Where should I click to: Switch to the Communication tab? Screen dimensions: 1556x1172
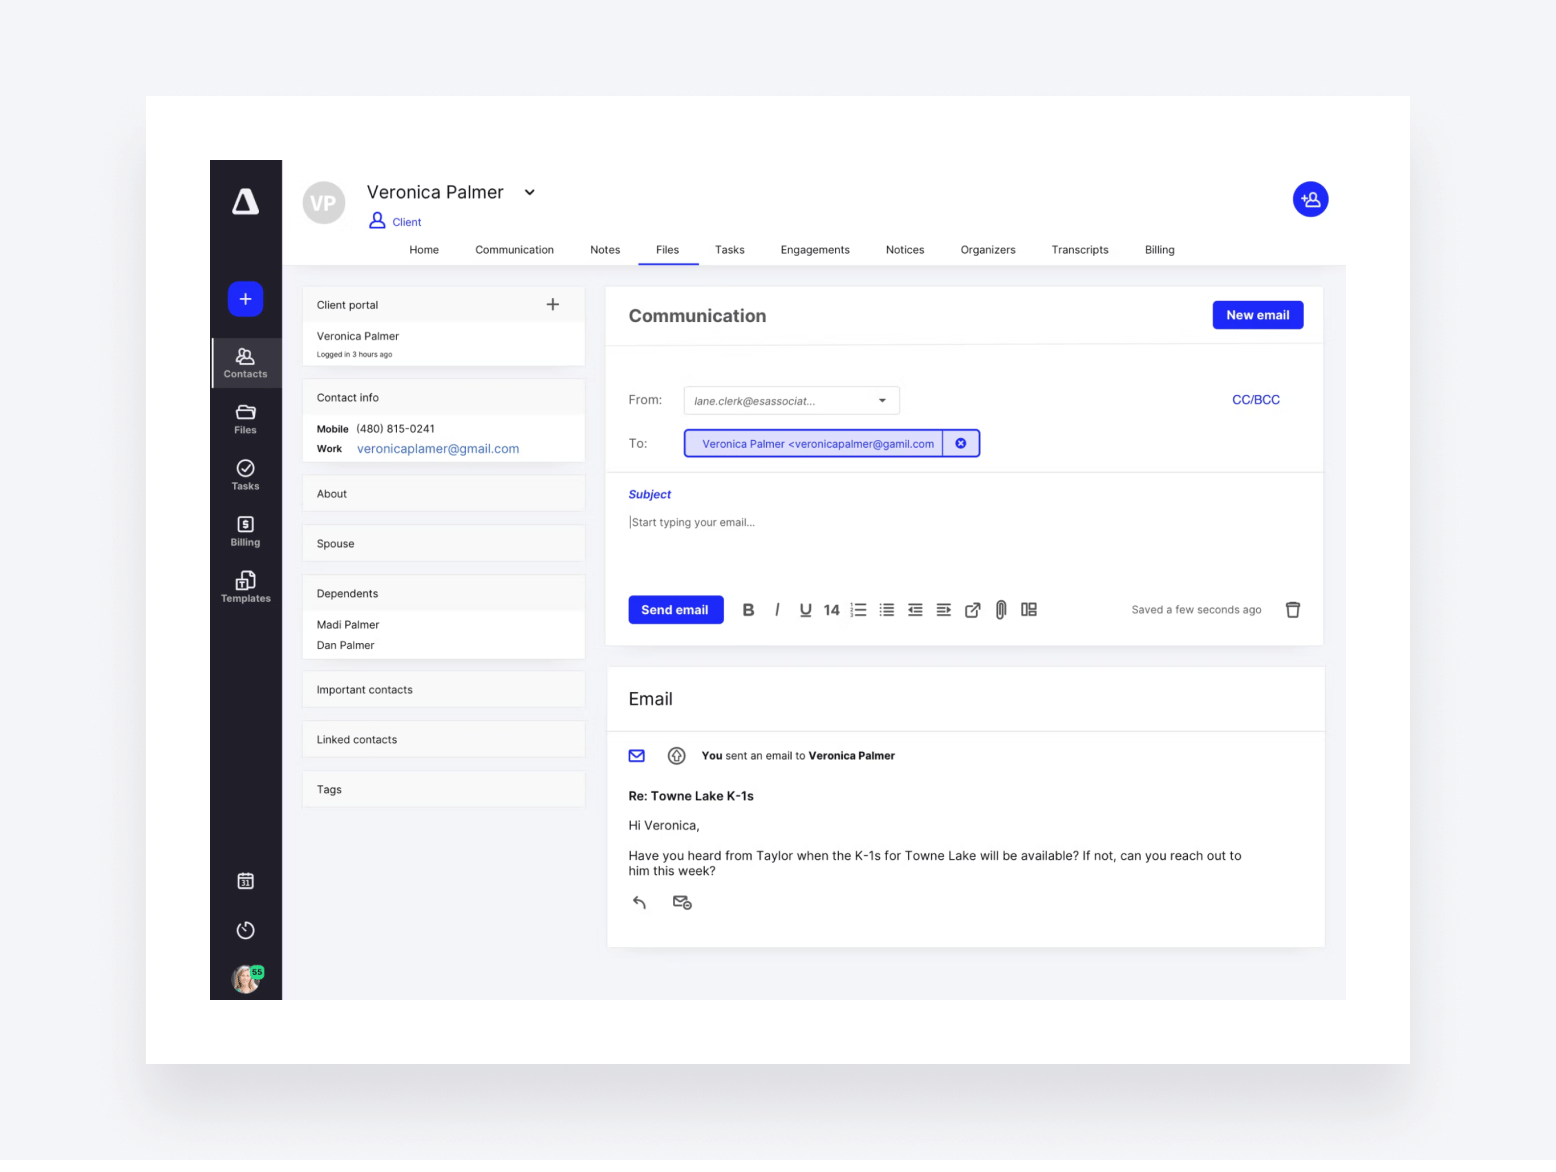pyautogui.click(x=514, y=250)
